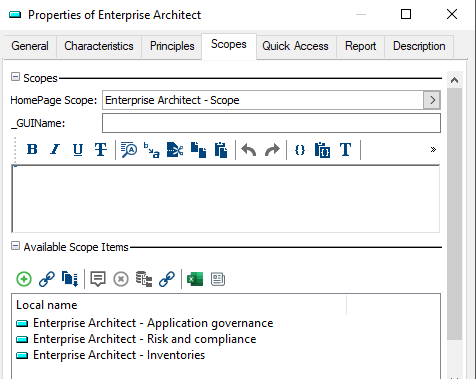The width and height of the screenshot is (476, 379).
Task: Open the HomePage Scope arrow button
Action: click(x=432, y=100)
